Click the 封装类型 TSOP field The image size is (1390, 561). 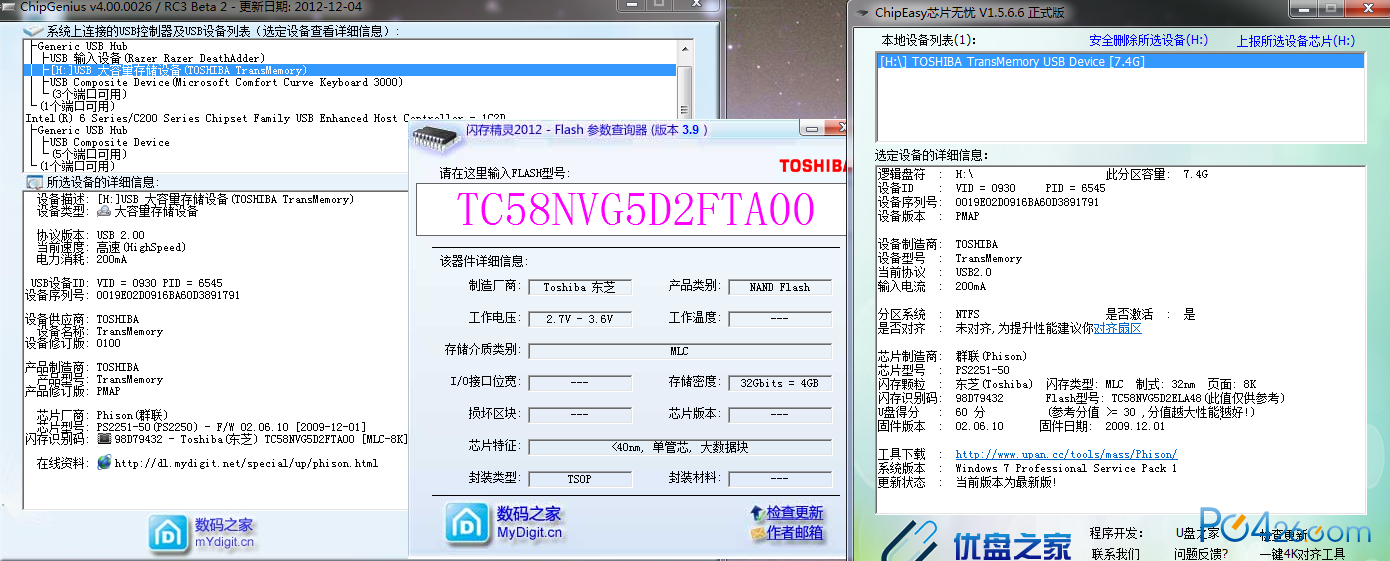pyautogui.click(x=580, y=479)
